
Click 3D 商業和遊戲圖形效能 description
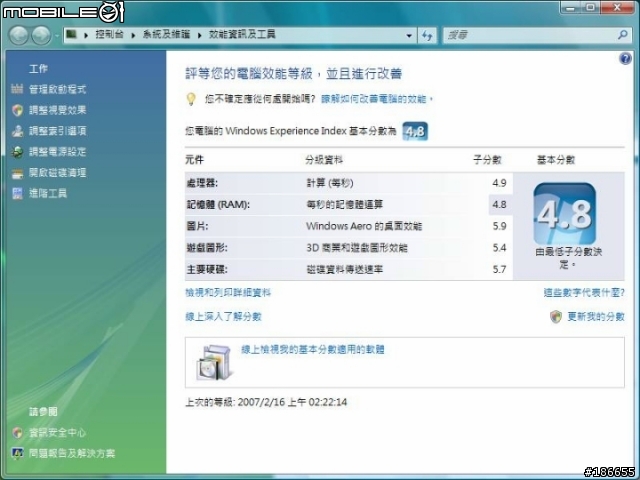pos(357,248)
